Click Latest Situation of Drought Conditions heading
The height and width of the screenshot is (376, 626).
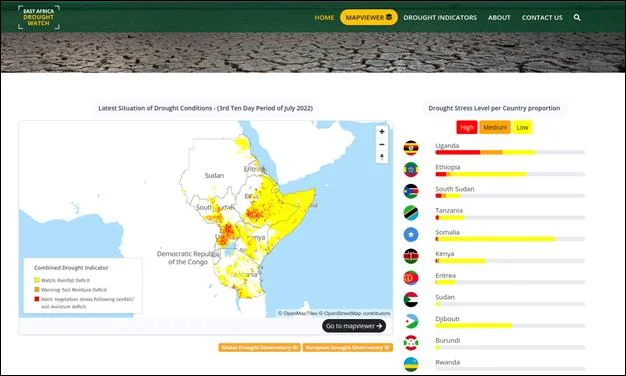coord(206,108)
